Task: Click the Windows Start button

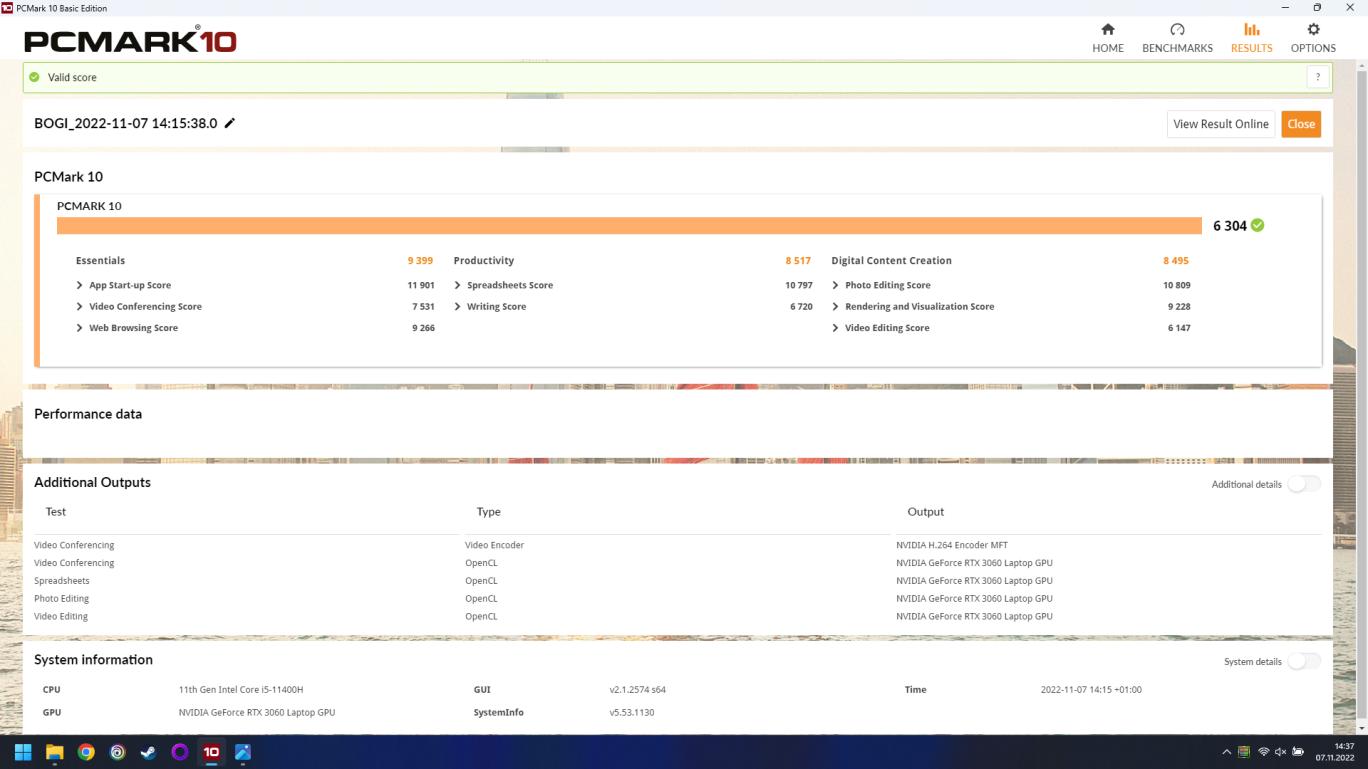Action: pyautogui.click(x=23, y=752)
